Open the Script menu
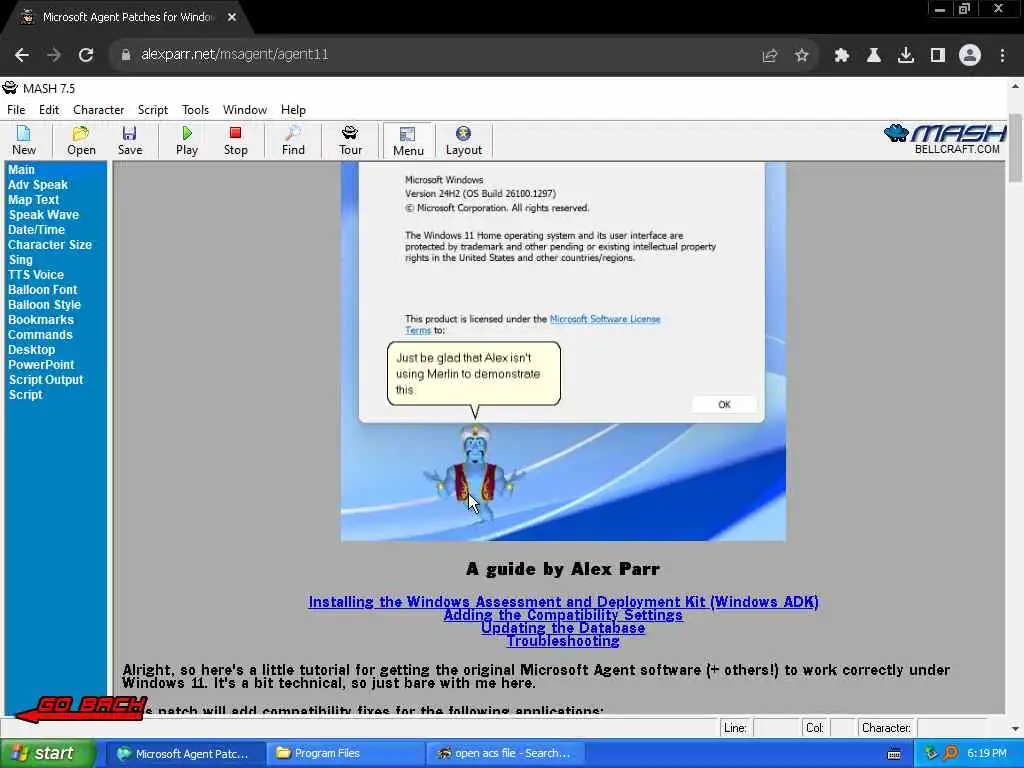Screen dimensions: 1024x768 153,110
